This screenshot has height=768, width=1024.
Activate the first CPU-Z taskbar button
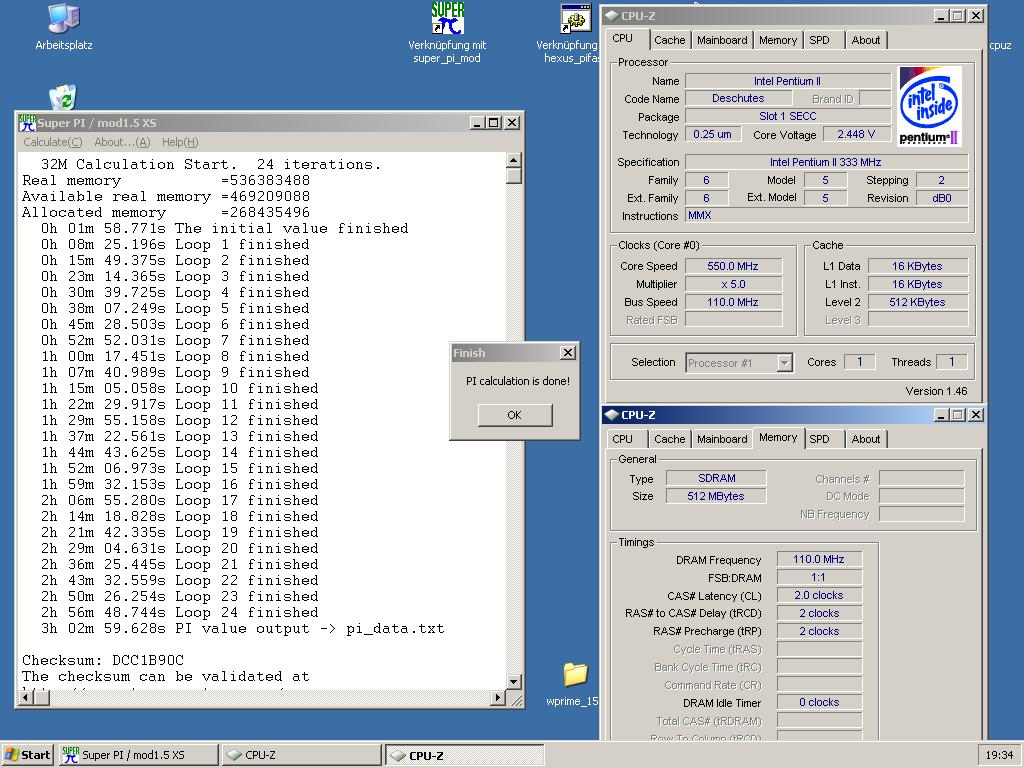click(301, 755)
